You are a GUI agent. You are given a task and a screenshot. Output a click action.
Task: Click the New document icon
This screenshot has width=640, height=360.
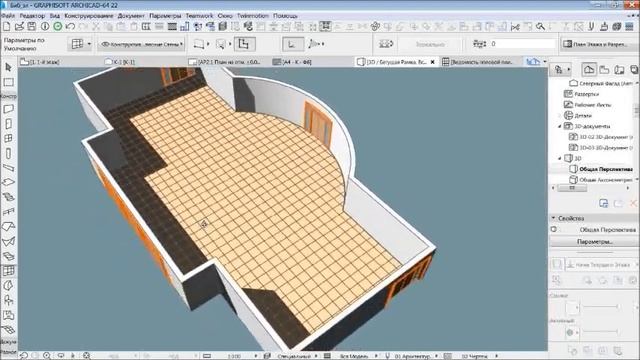pyautogui.click(x=7, y=27)
